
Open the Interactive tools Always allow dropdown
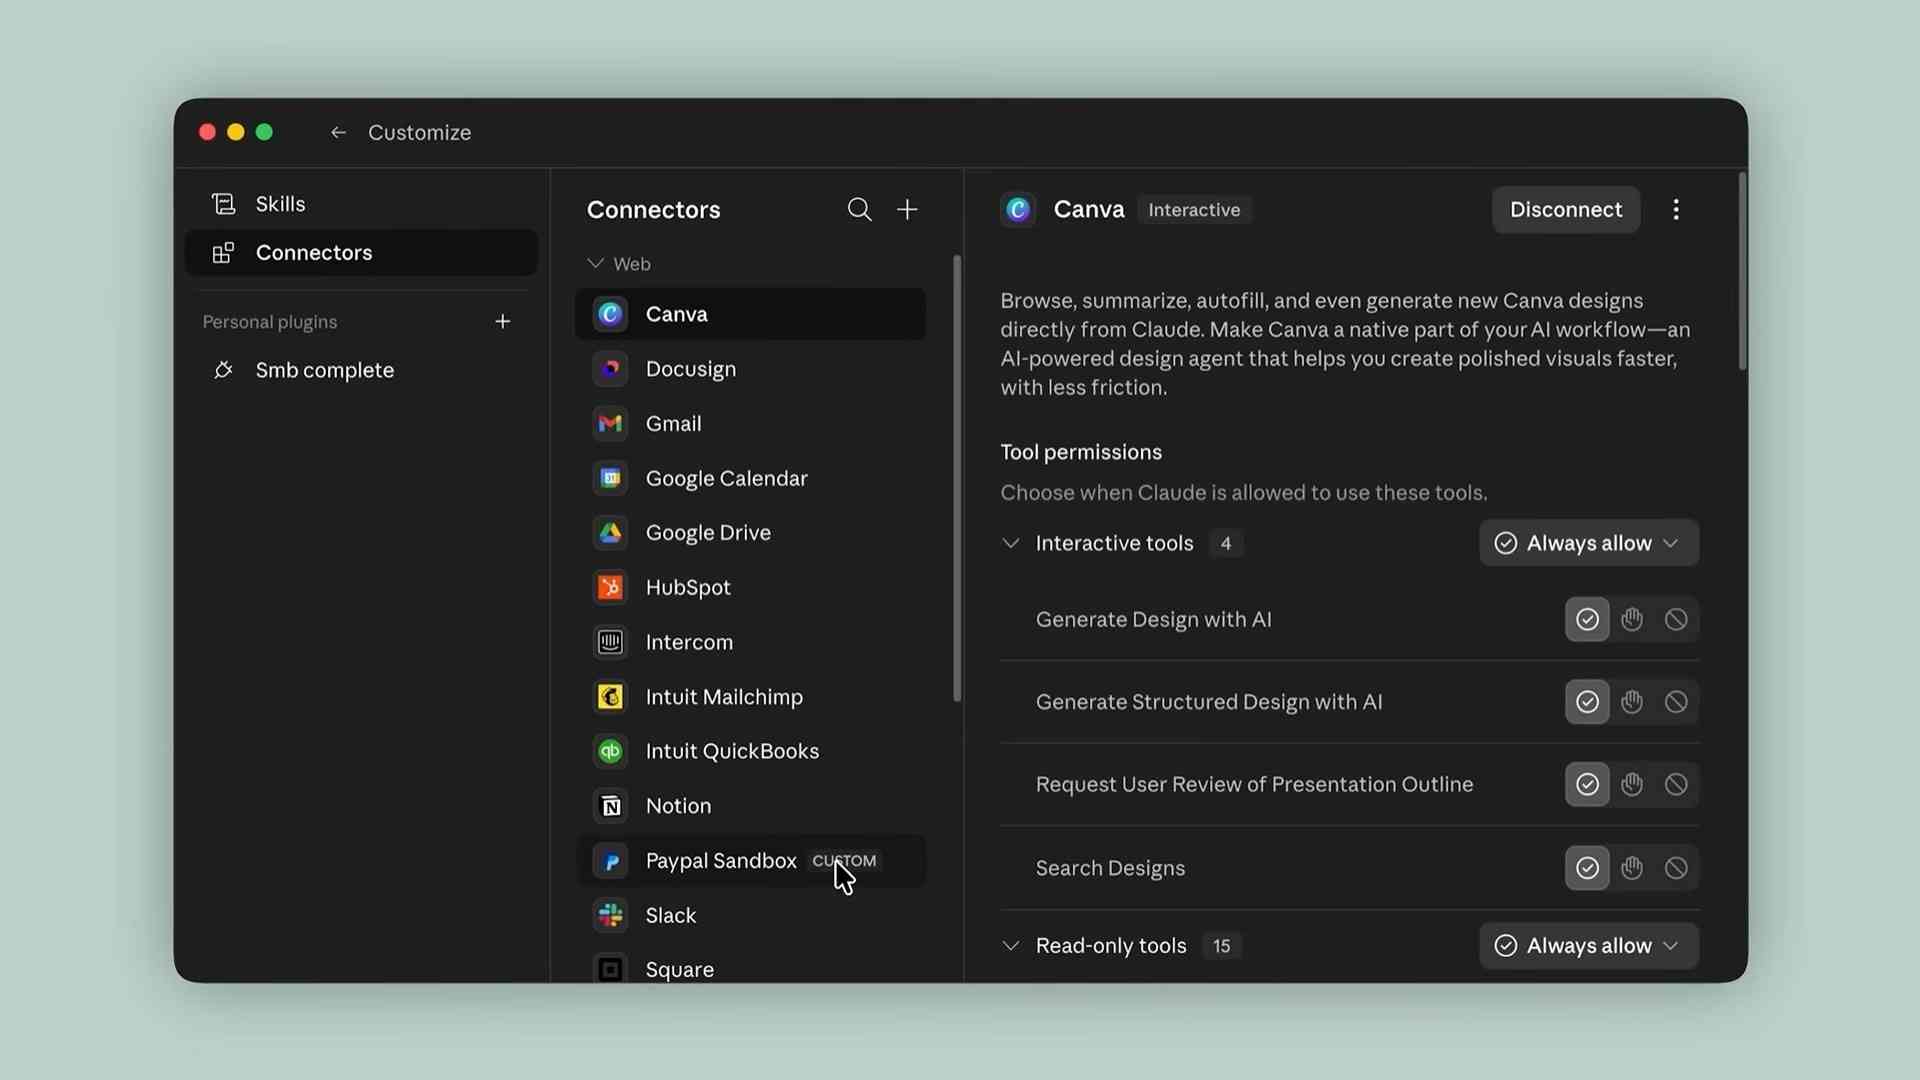pyautogui.click(x=1589, y=543)
